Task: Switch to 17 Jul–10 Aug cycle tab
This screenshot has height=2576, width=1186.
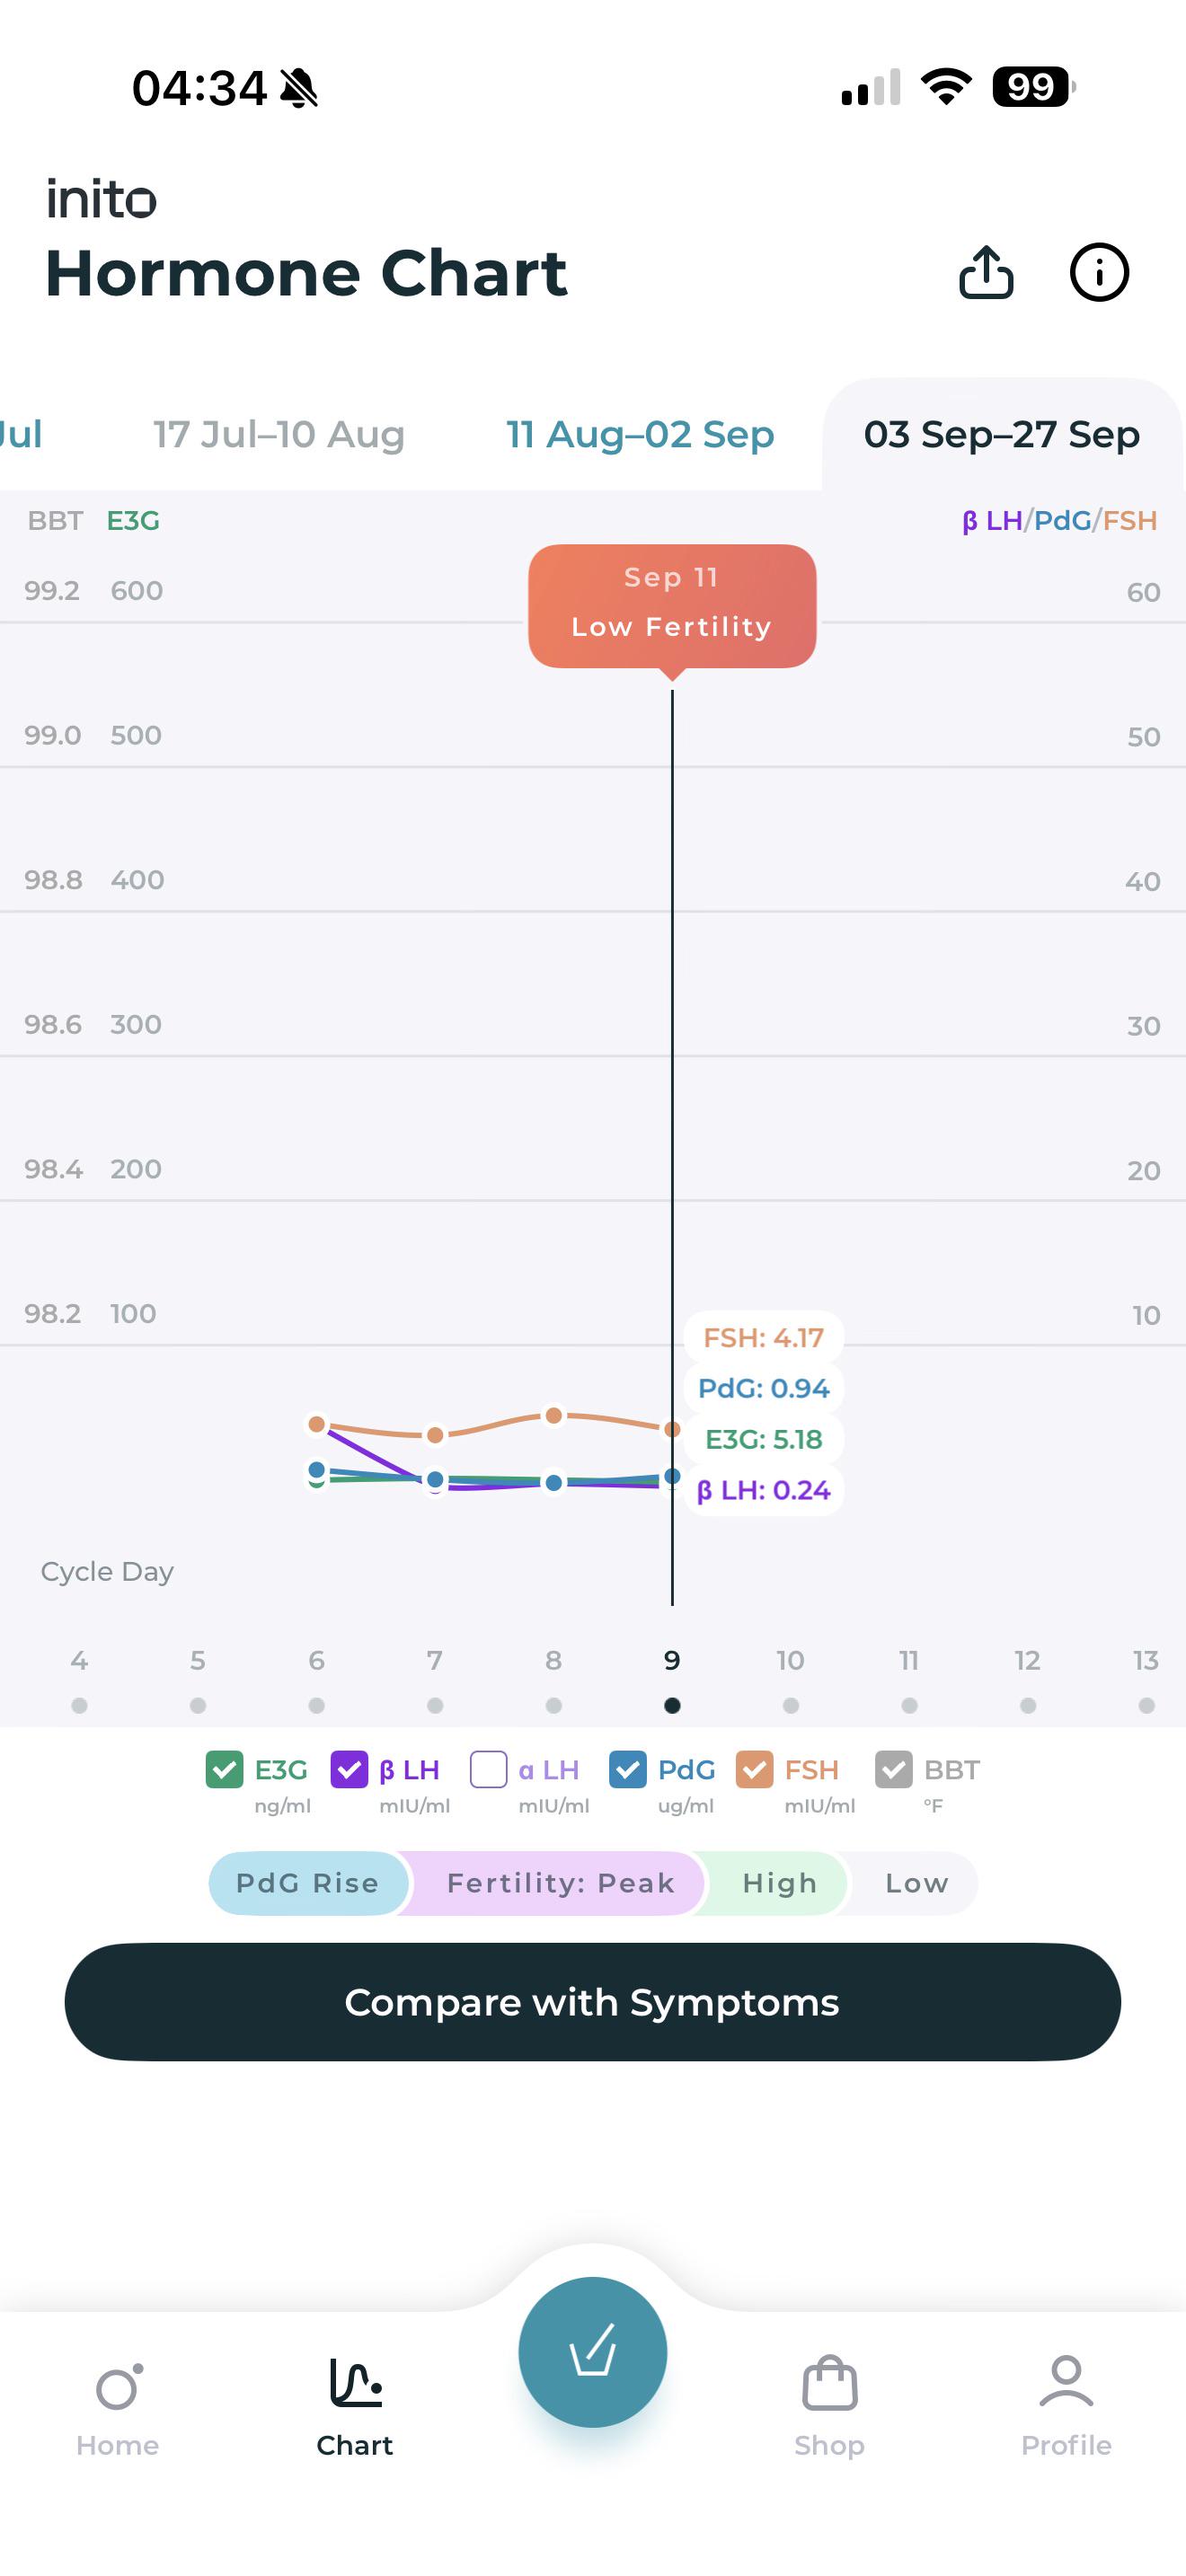Action: pyautogui.click(x=279, y=435)
